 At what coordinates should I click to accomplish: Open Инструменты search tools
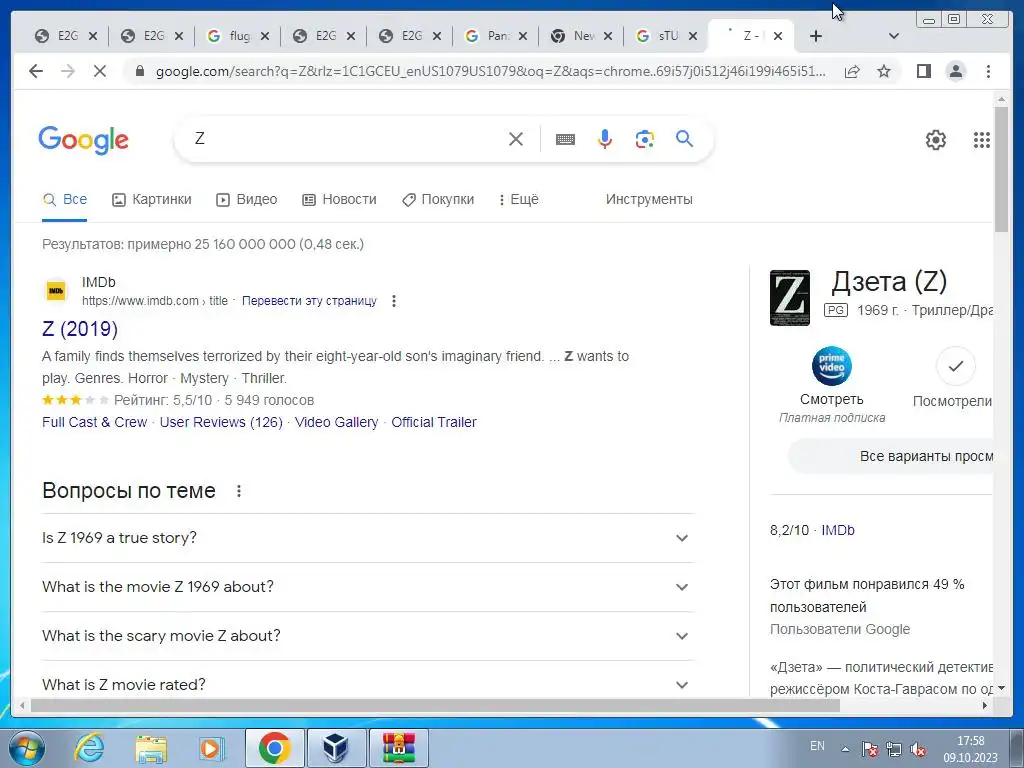(649, 200)
